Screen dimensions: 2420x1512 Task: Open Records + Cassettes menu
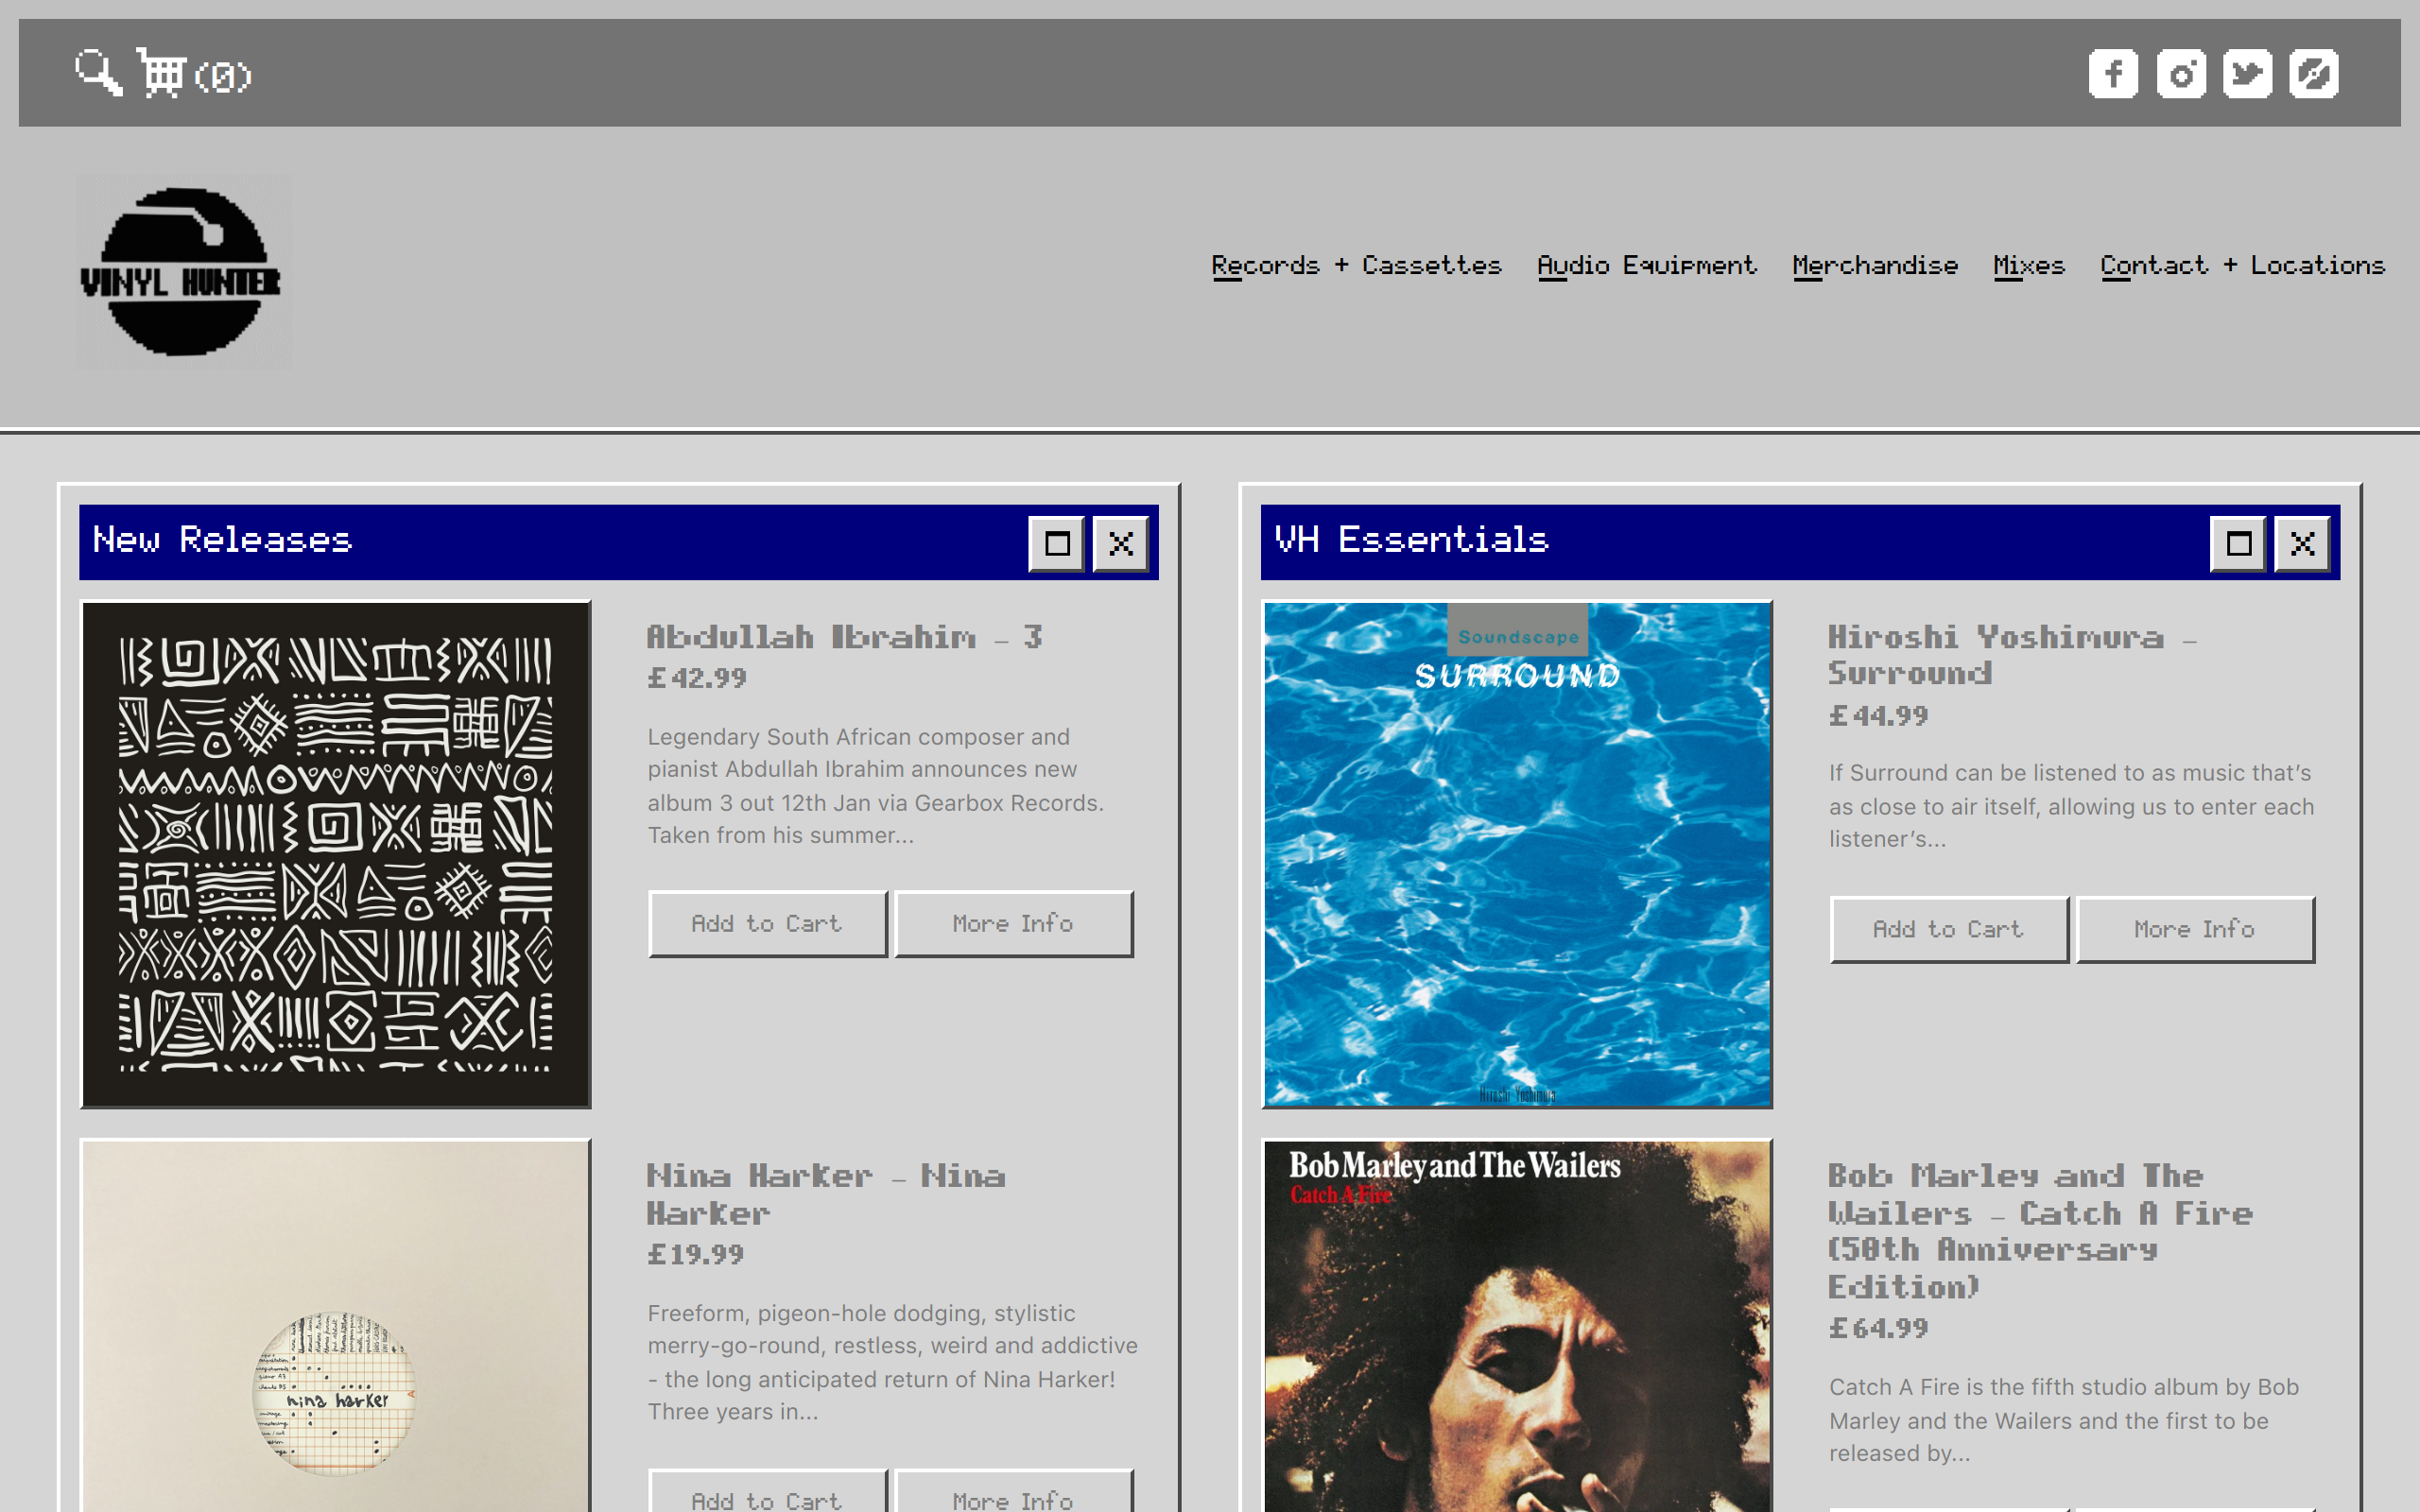(1356, 266)
